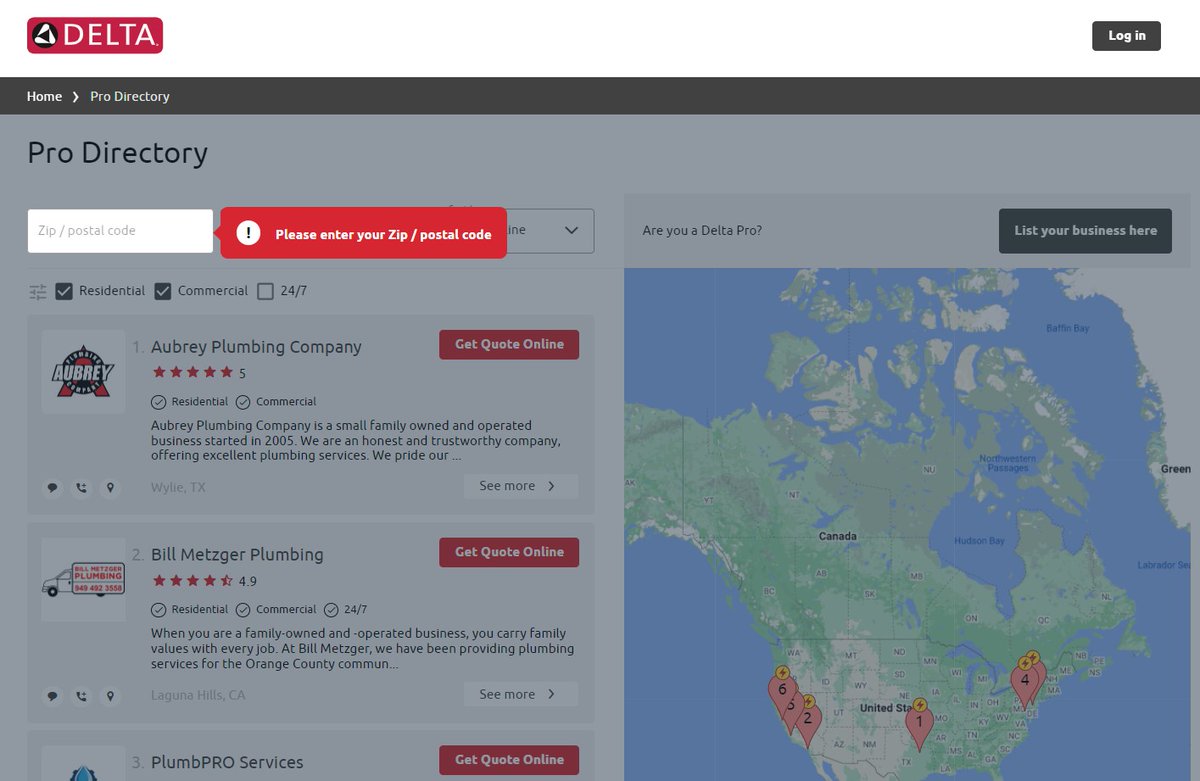Select map pin number 4
This screenshot has height=781, width=1200.
(1024, 682)
